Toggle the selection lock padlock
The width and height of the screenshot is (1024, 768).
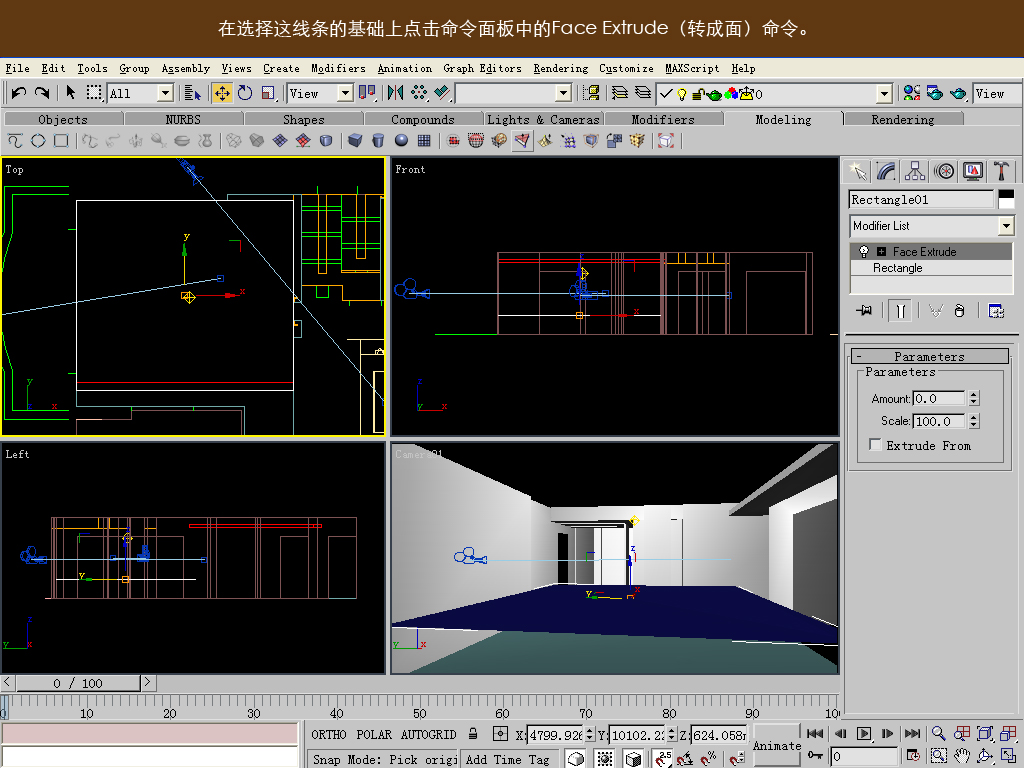tap(473, 734)
